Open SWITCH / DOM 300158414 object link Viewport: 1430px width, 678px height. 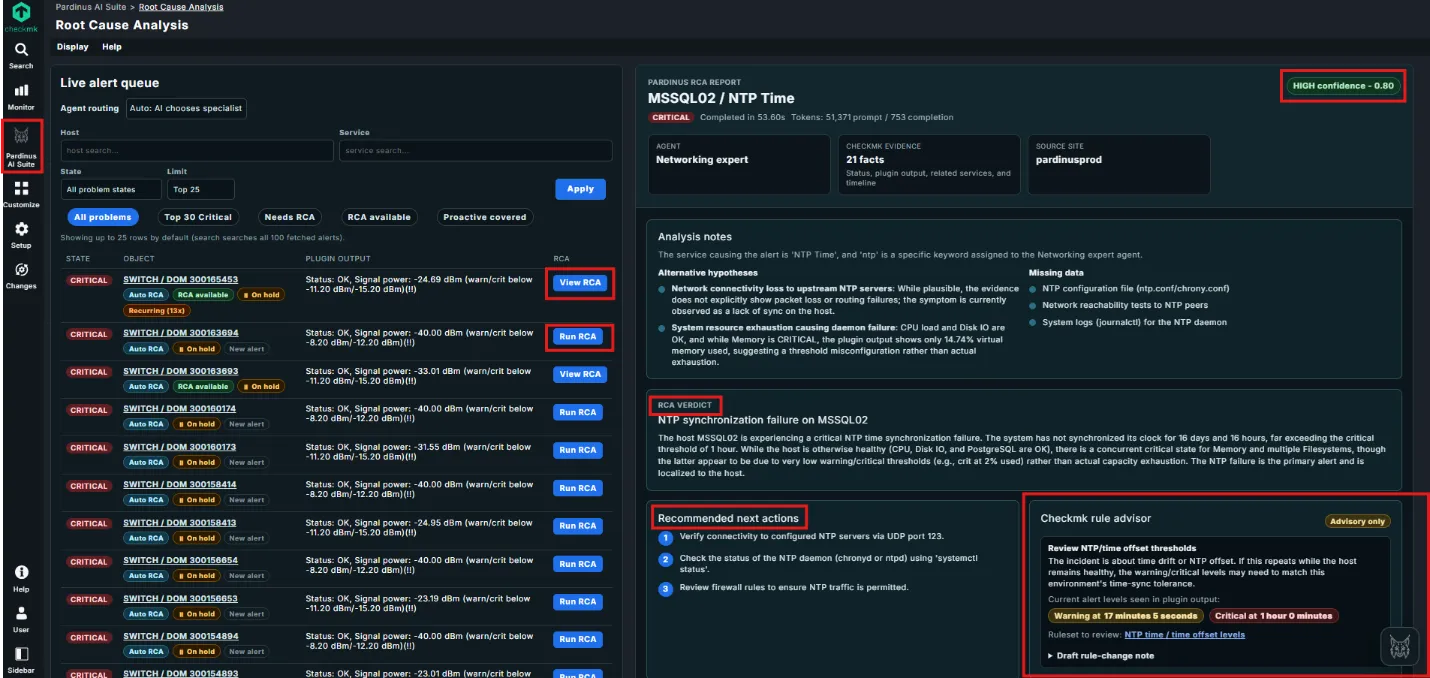coord(180,485)
